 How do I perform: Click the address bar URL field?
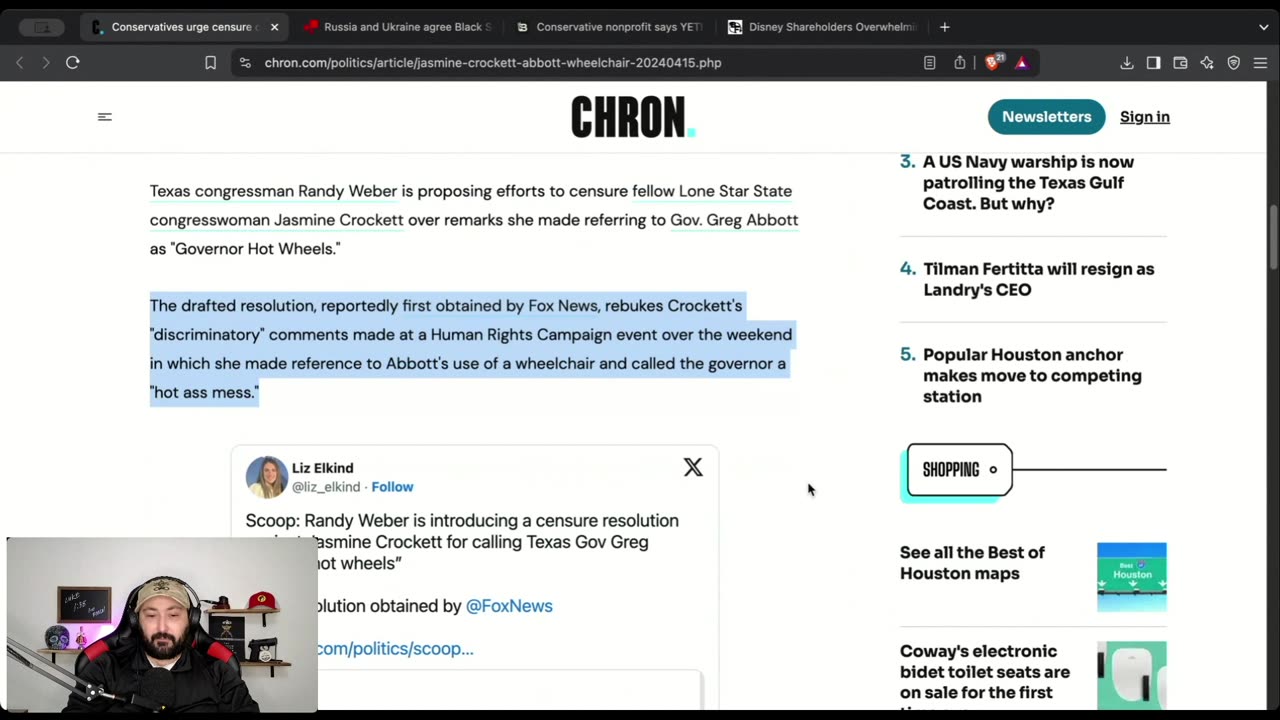[x=492, y=62]
